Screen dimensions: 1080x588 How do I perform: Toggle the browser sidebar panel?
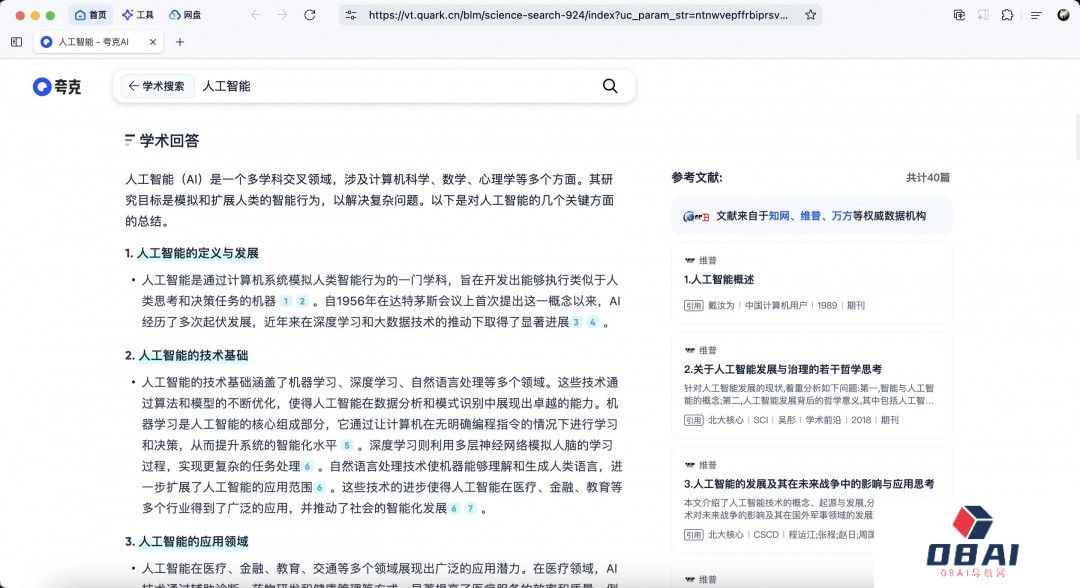(16, 42)
